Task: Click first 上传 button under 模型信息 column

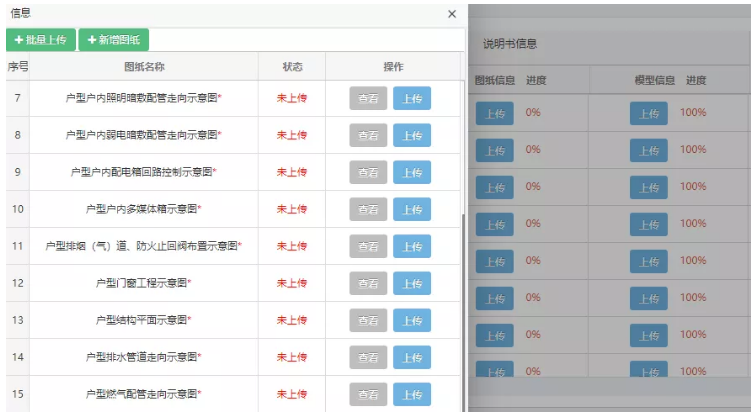Action: coord(648,113)
